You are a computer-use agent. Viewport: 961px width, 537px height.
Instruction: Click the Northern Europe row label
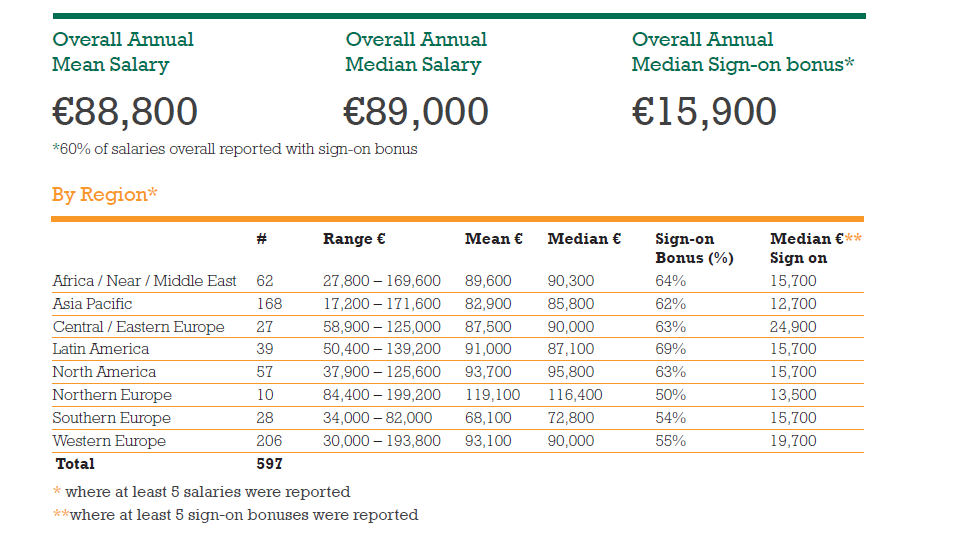(112, 395)
